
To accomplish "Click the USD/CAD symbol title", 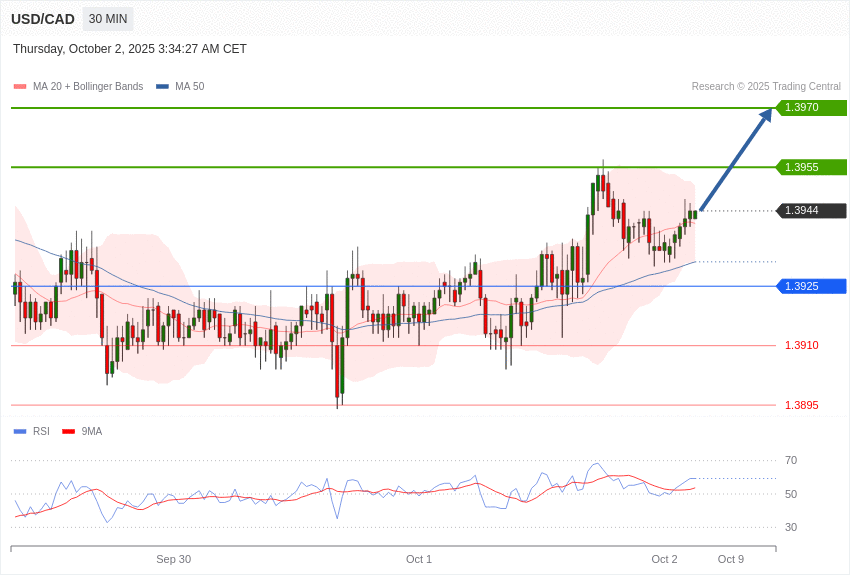I will 43,19.
